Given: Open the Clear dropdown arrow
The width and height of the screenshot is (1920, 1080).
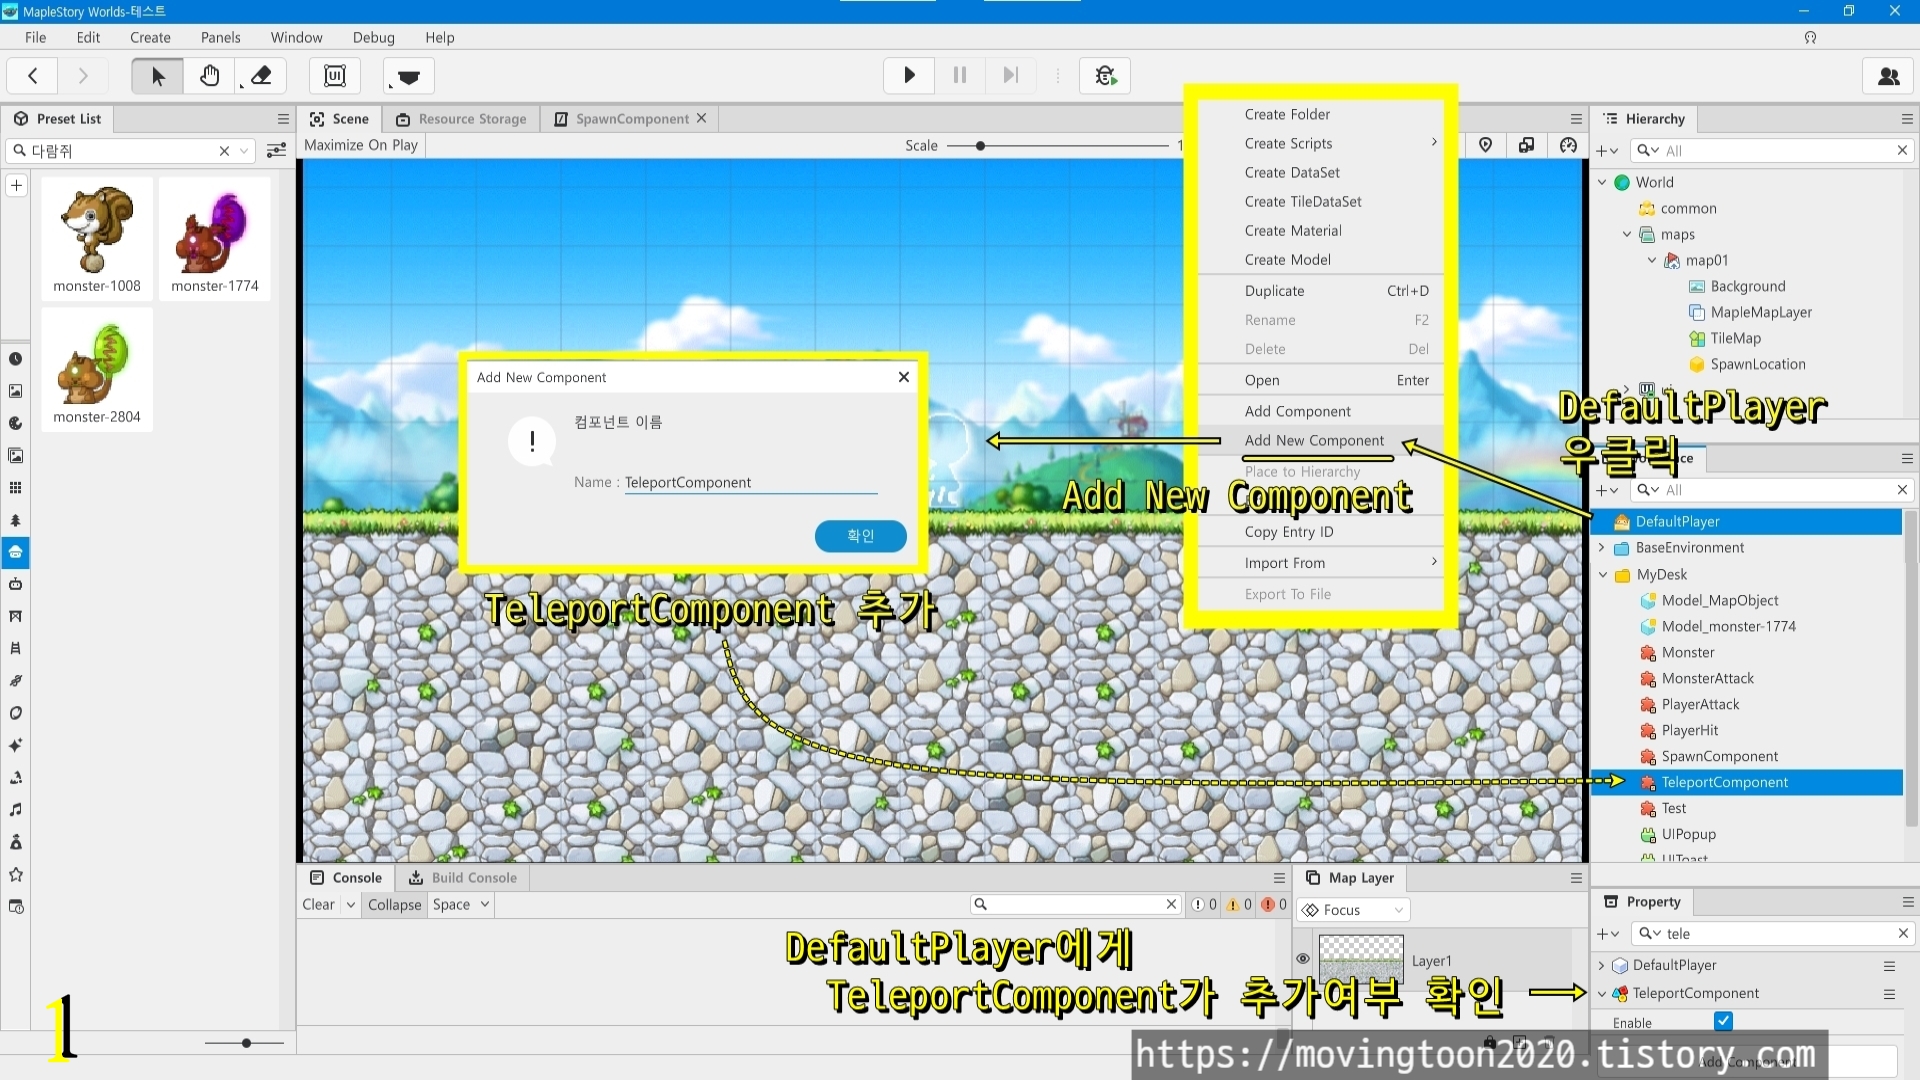Looking at the screenshot, I should (351, 904).
